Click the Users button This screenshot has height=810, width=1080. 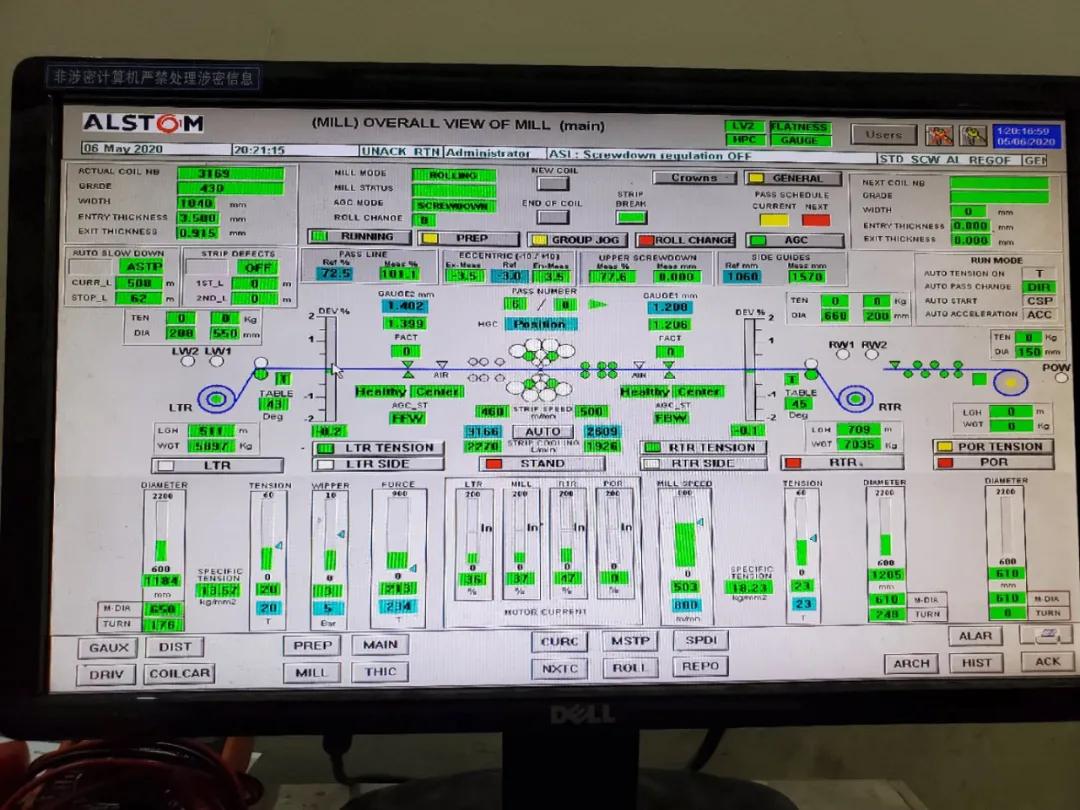click(x=884, y=135)
